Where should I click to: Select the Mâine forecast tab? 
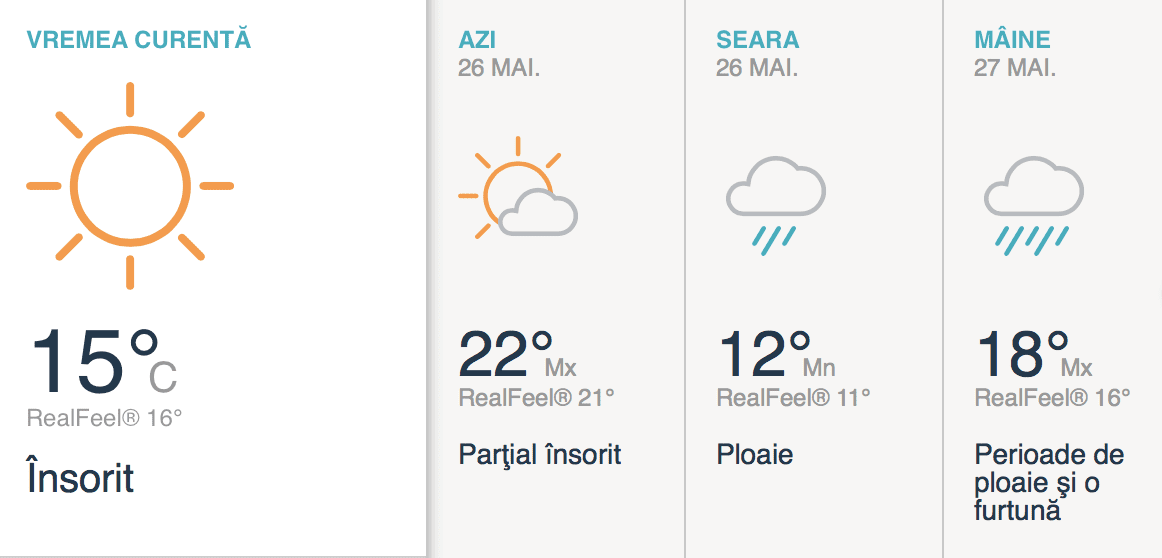pyautogui.click(x=1012, y=41)
